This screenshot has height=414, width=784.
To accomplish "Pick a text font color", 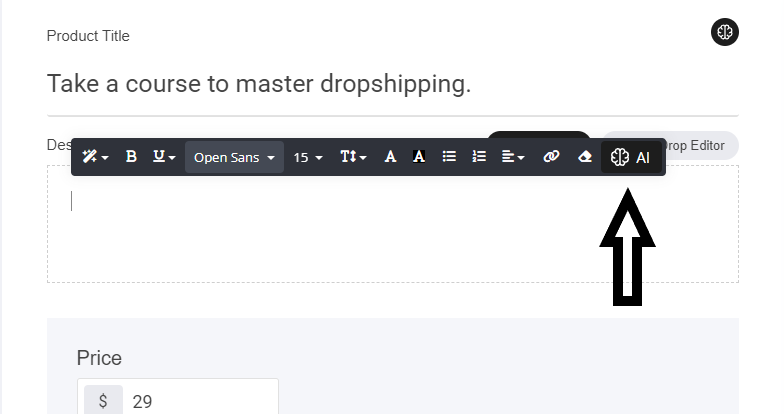I will point(391,157).
